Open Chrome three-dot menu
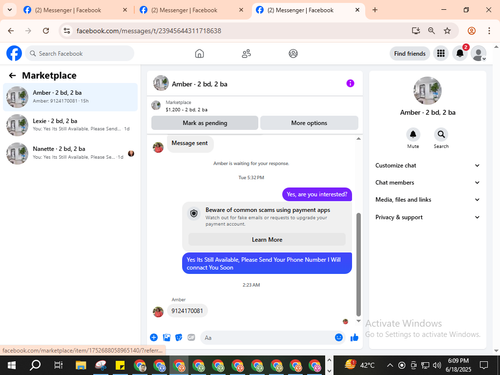This screenshot has height=375, width=500. point(489,31)
